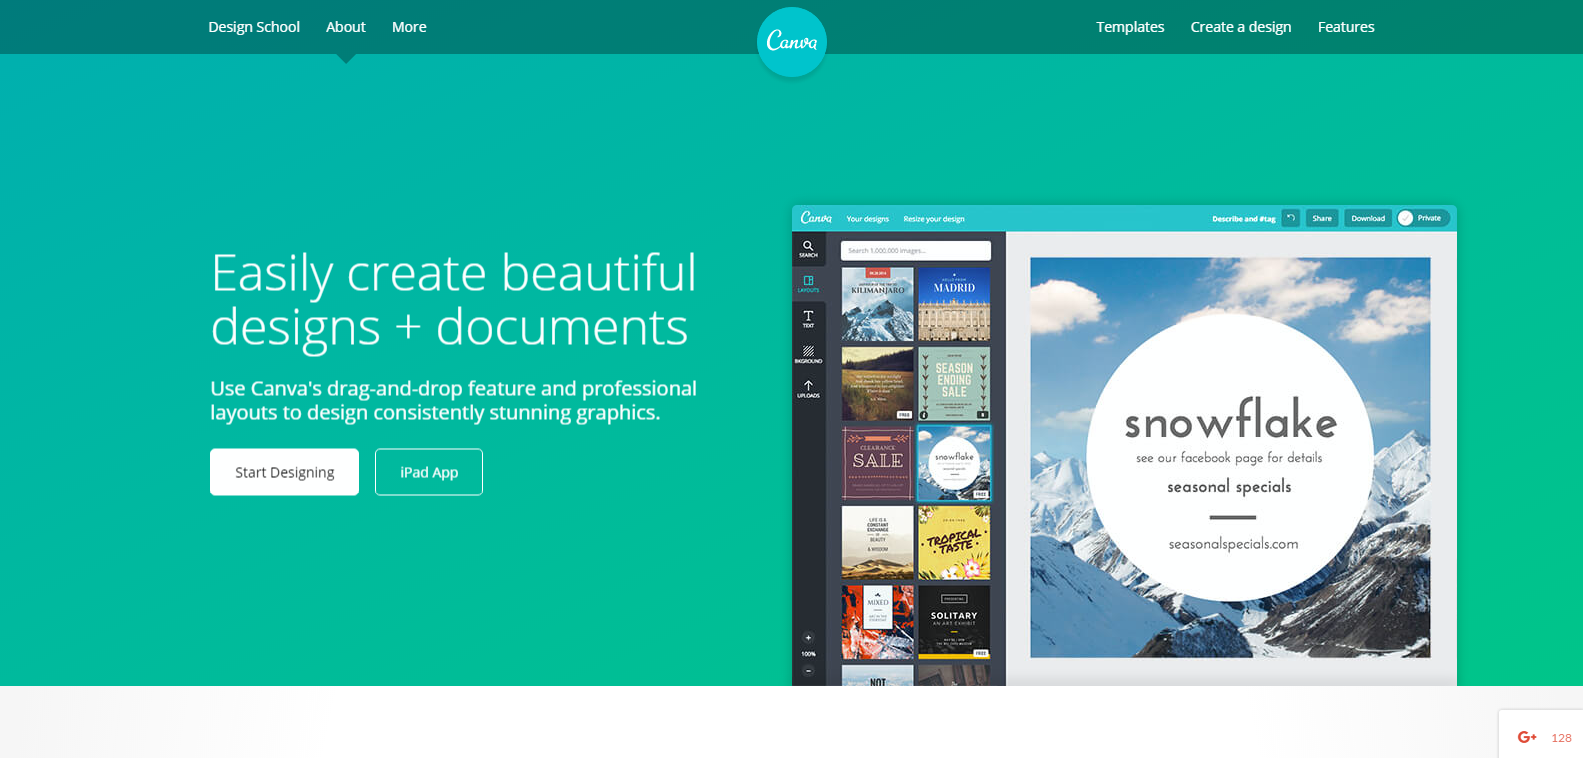
Task: Click the 128 Google Plus count
Action: (x=1561, y=738)
